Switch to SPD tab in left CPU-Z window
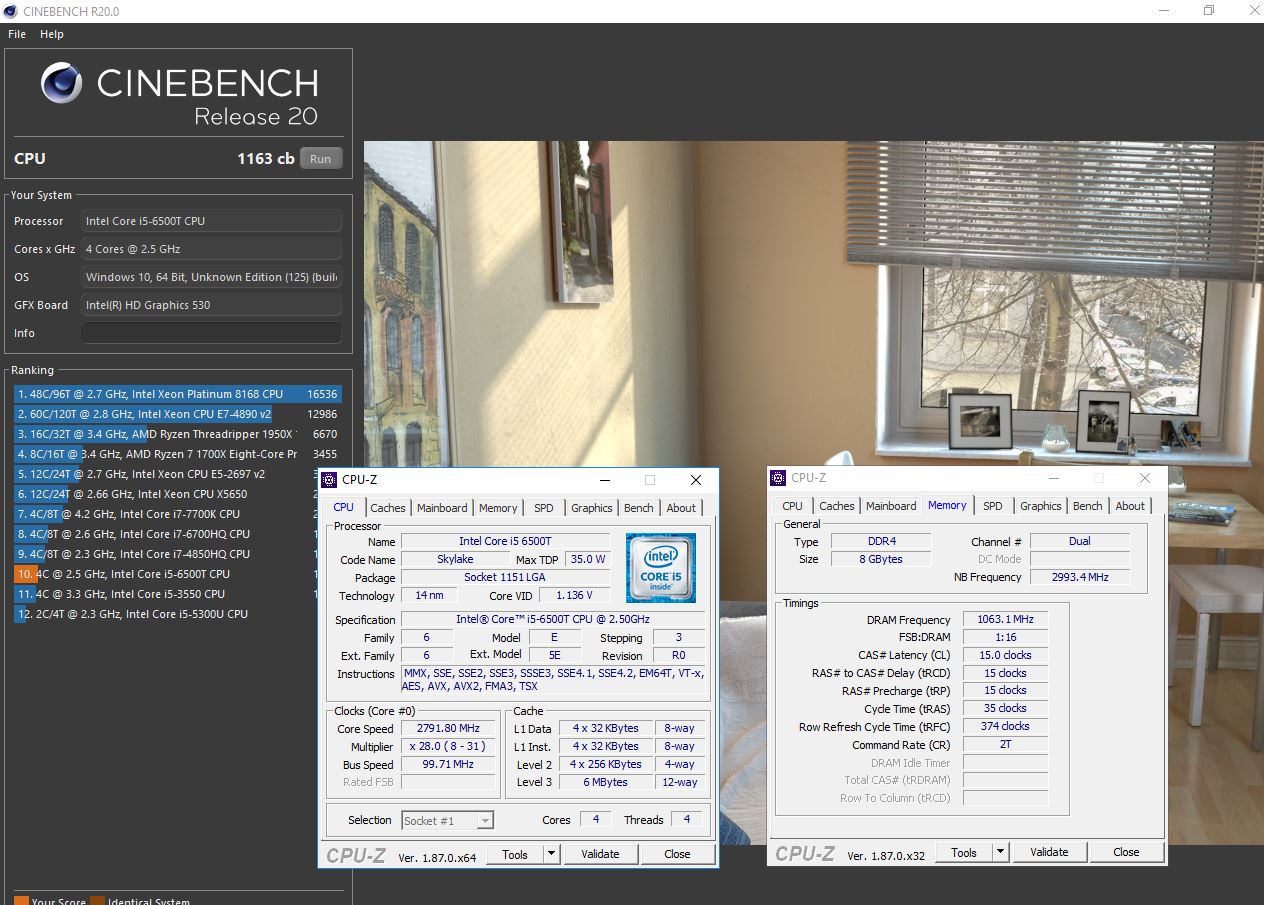 click(x=543, y=508)
